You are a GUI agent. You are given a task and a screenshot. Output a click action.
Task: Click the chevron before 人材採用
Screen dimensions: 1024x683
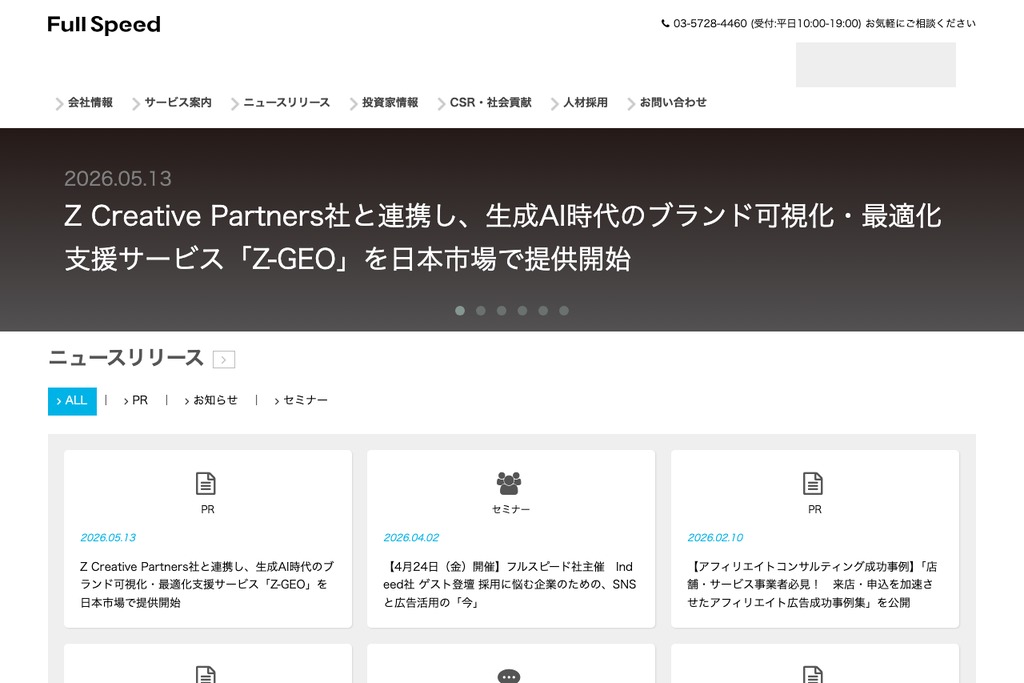(554, 103)
